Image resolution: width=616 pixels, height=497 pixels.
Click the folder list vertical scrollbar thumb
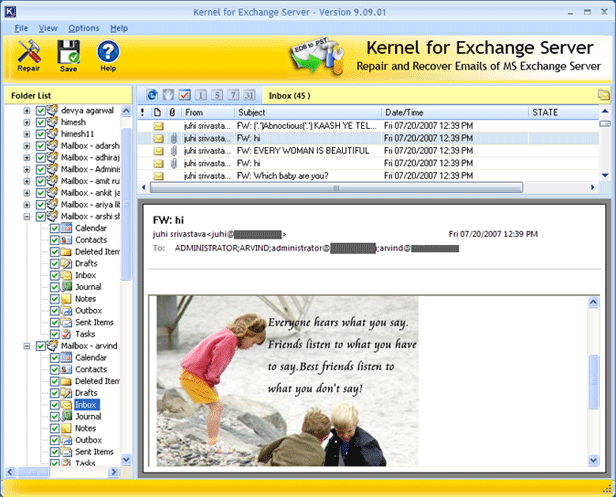[x=126, y=204]
